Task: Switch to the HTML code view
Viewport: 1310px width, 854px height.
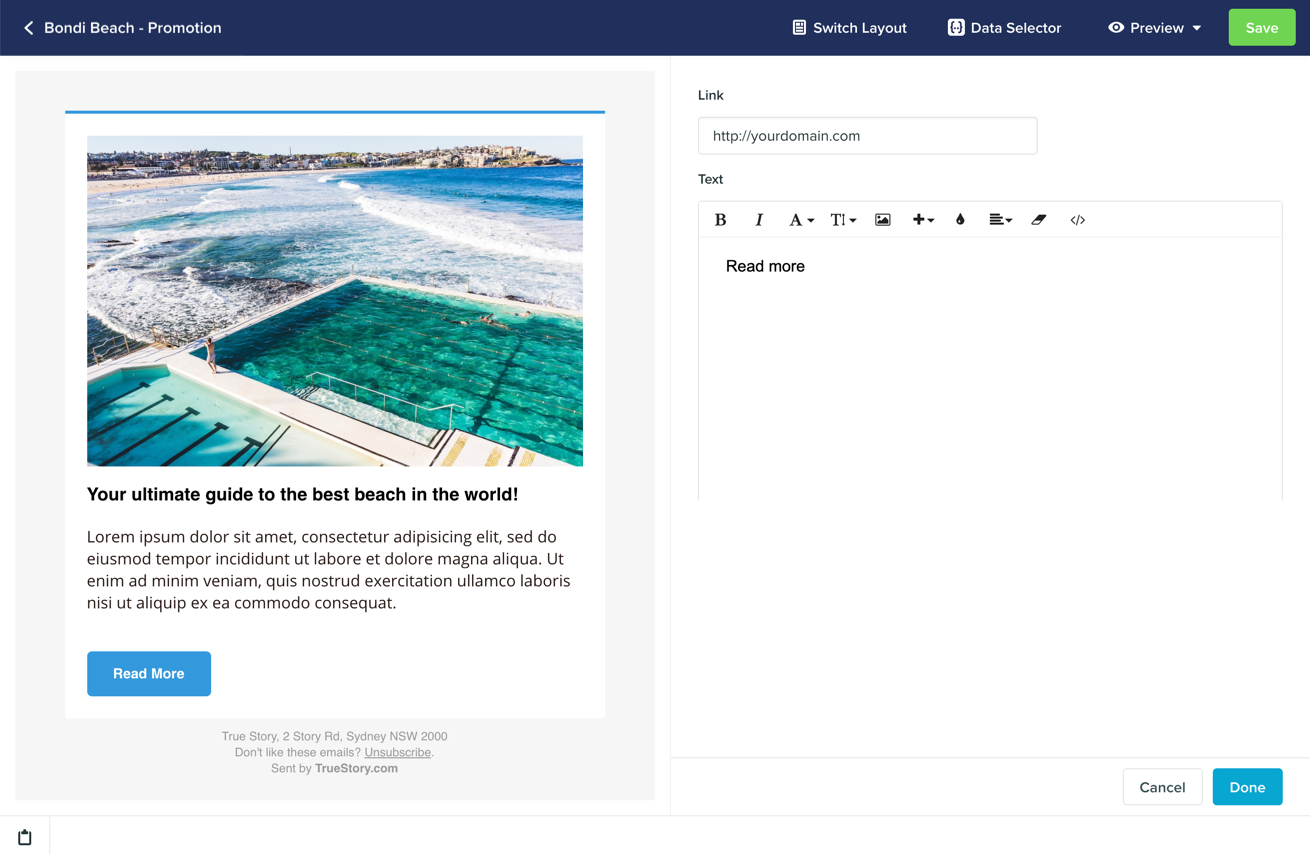Action: click(1077, 220)
